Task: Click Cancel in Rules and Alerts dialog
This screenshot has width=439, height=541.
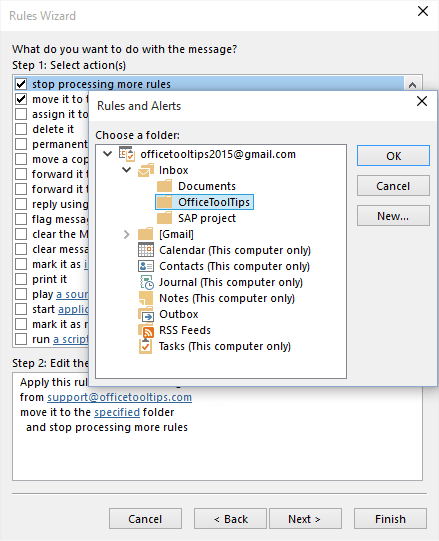Action: [x=393, y=186]
